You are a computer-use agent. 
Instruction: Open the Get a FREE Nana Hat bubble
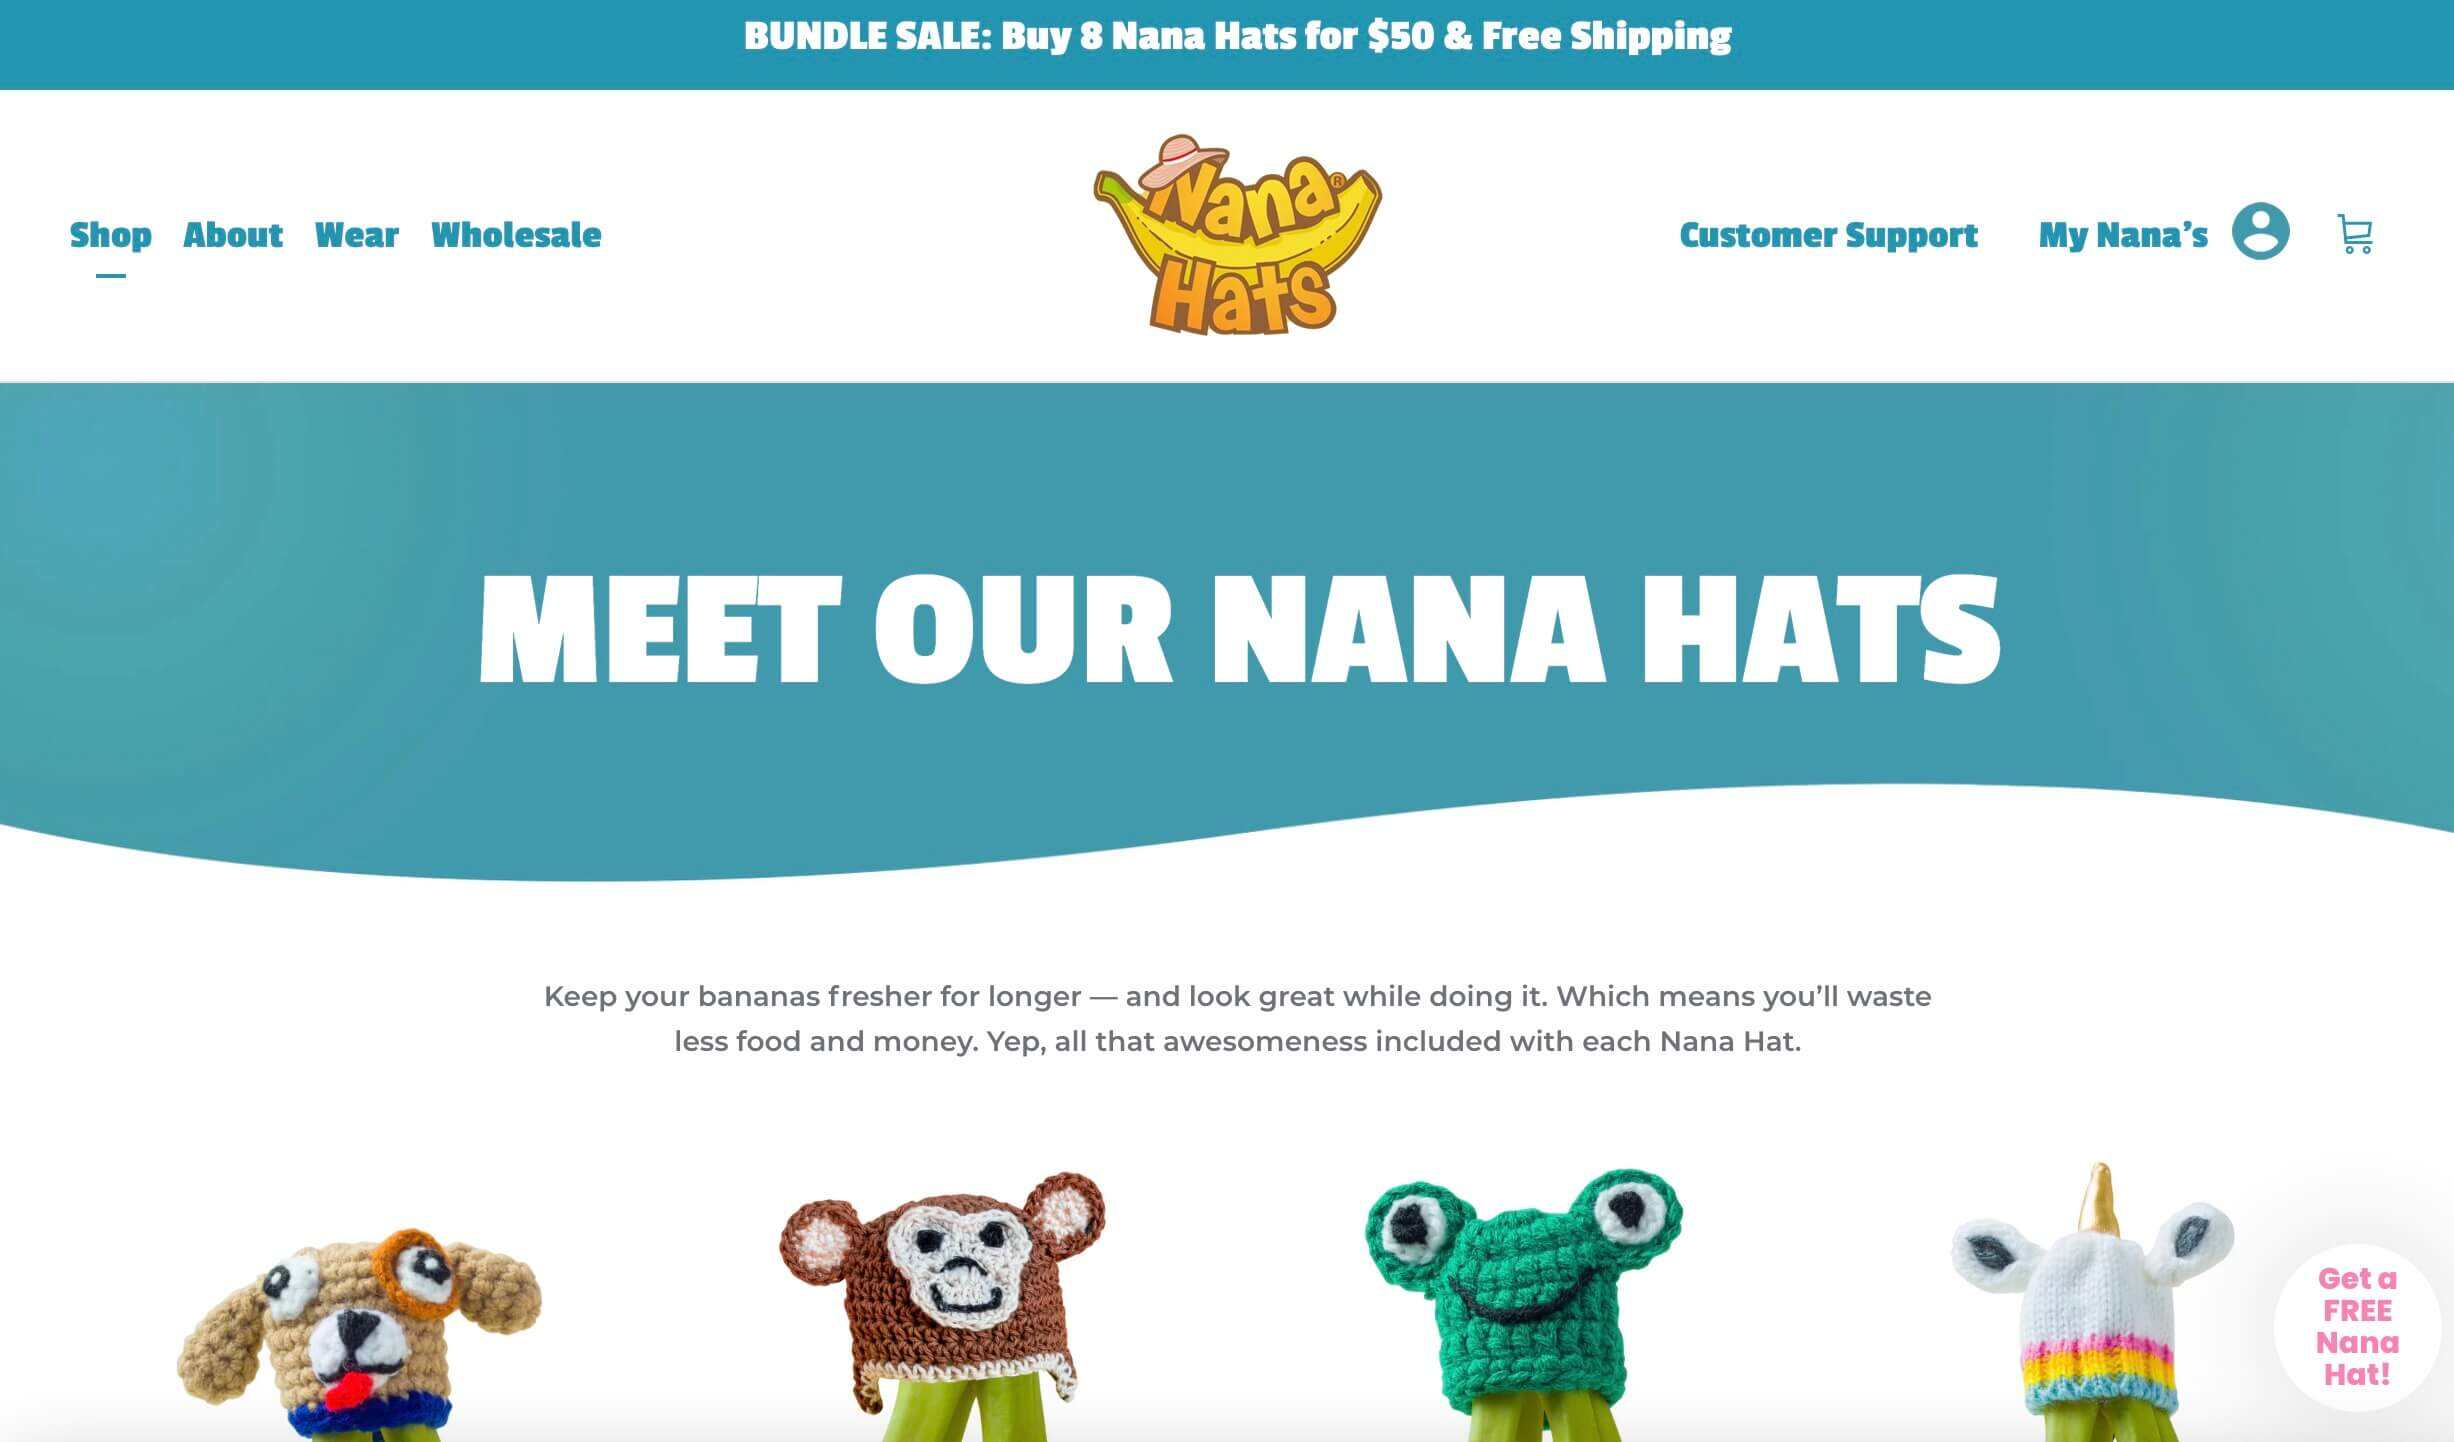click(2357, 1326)
